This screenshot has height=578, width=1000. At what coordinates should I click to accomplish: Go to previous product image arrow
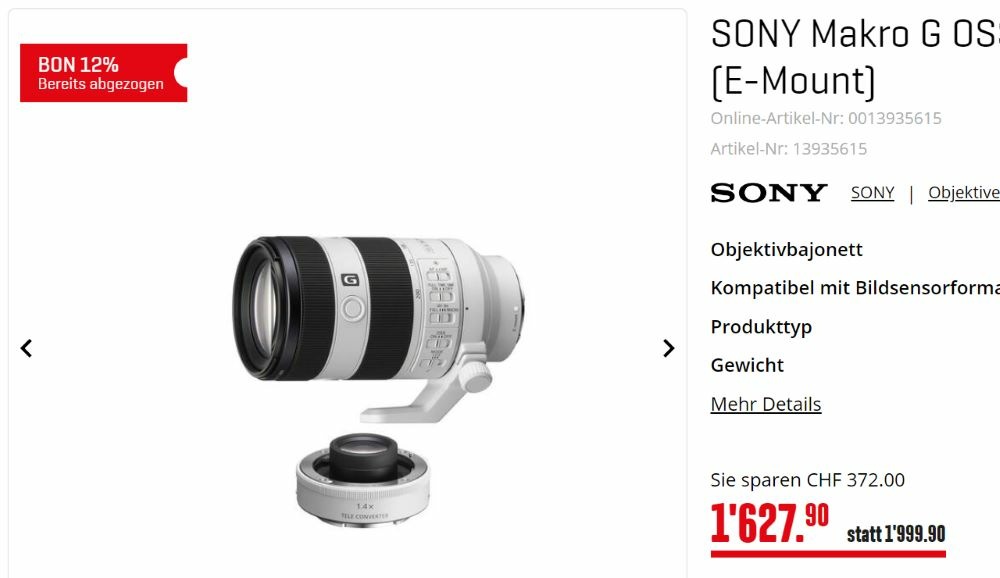tap(26, 348)
